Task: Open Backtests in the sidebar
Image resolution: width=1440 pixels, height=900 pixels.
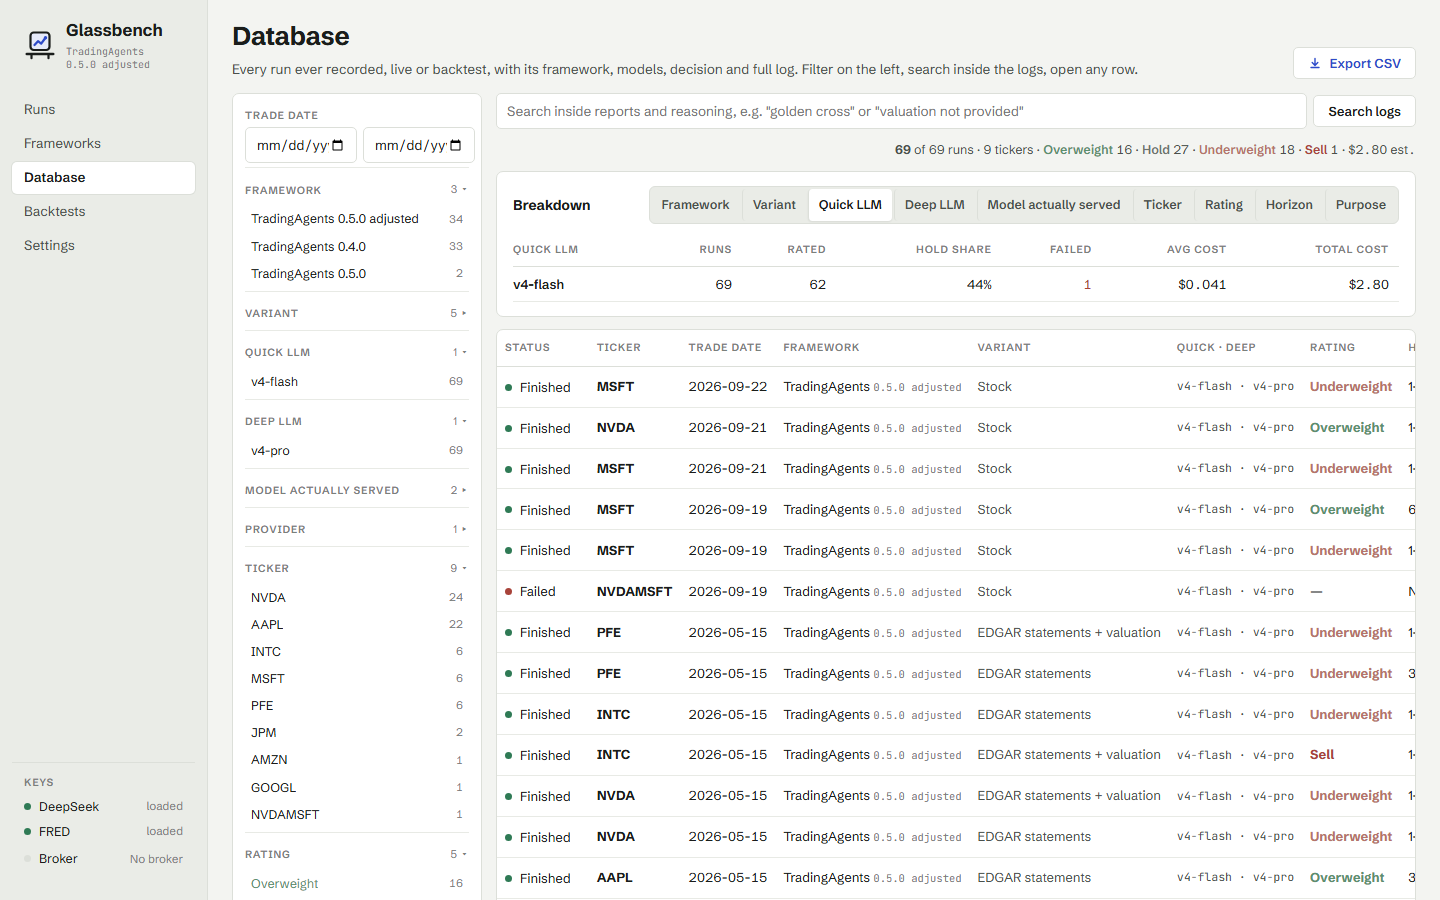Action: point(103,212)
